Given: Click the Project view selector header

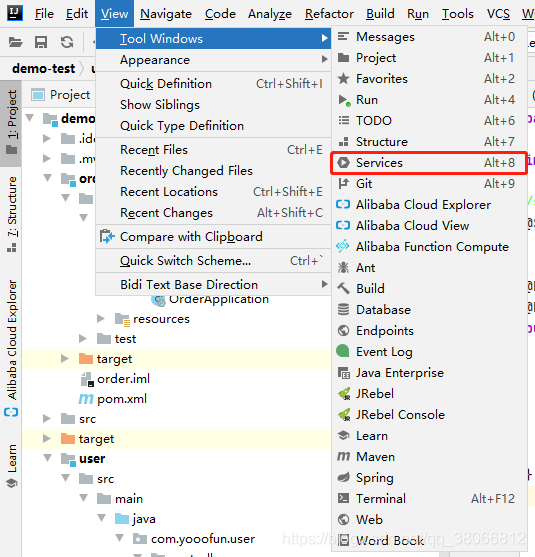Looking at the screenshot, I should pyautogui.click(x=61, y=95).
